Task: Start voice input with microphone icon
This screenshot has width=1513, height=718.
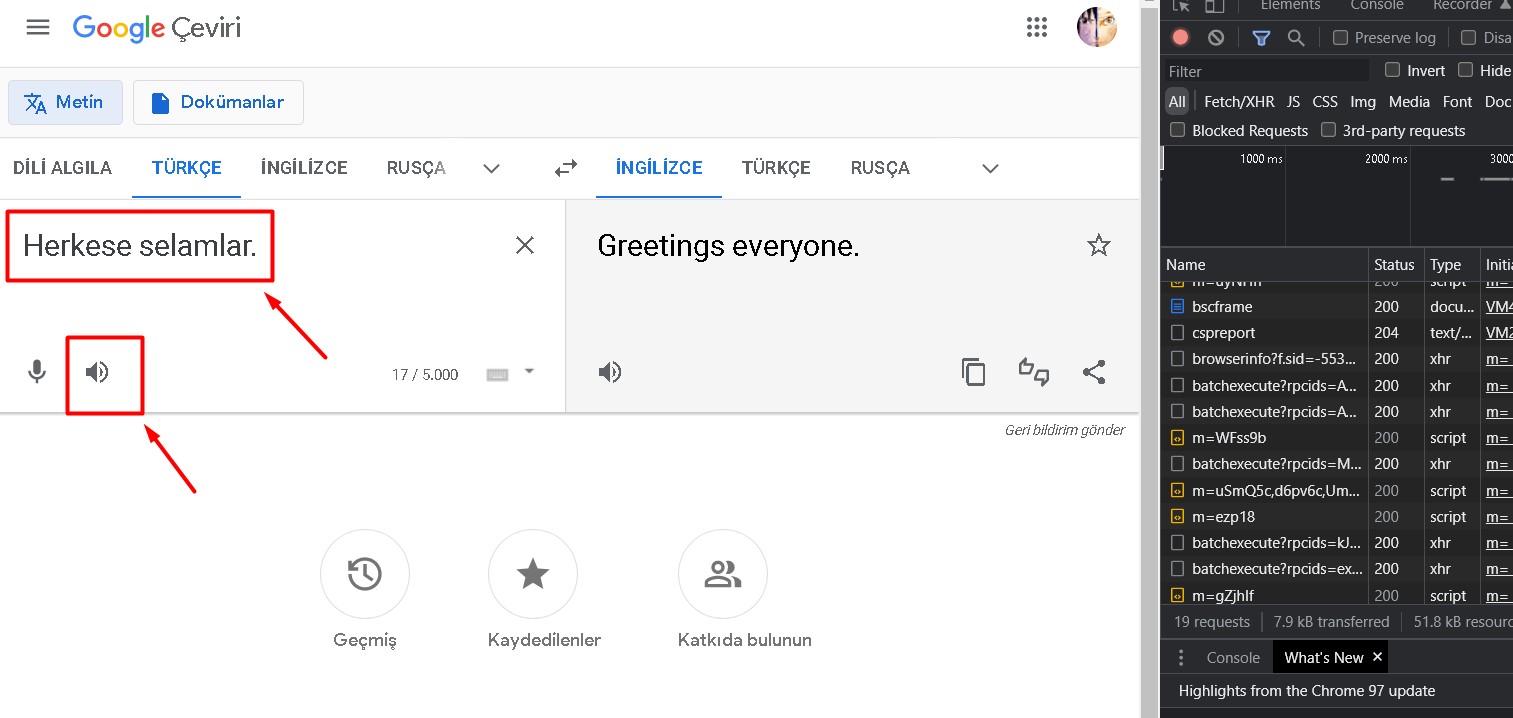Action: pos(37,372)
